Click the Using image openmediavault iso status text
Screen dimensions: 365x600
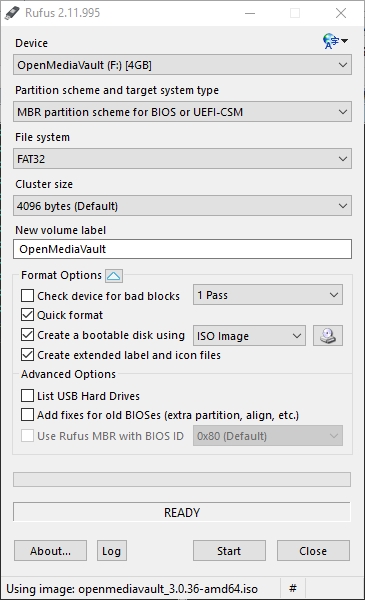(x=132, y=589)
